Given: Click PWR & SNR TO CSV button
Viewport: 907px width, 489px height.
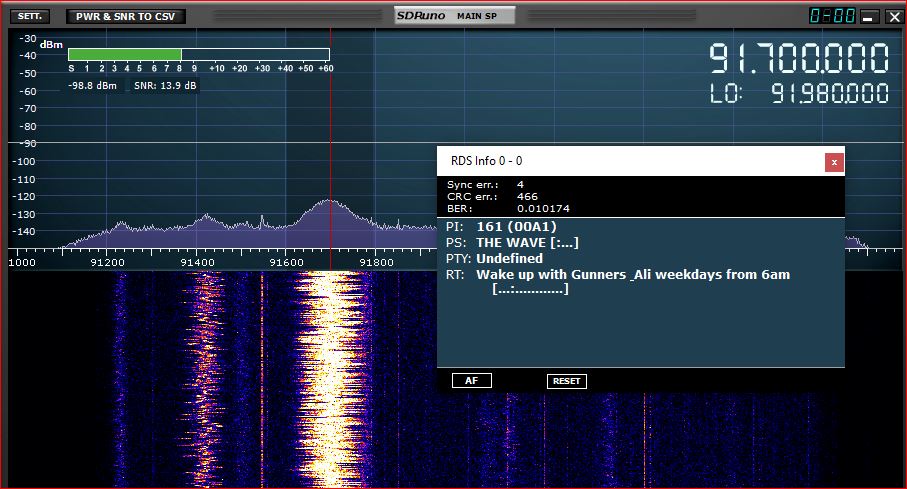Looking at the screenshot, I should (x=126, y=16).
